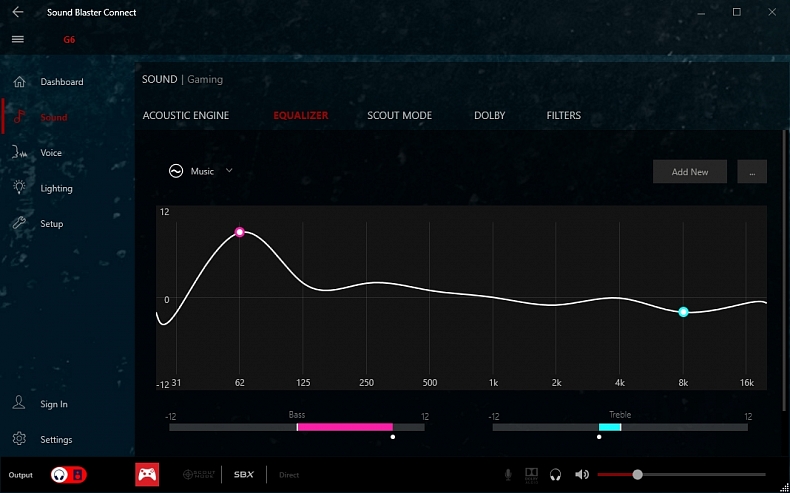Open the hamburger navigation menu
This screenshot has width=790, height=493.
(18, 39)
